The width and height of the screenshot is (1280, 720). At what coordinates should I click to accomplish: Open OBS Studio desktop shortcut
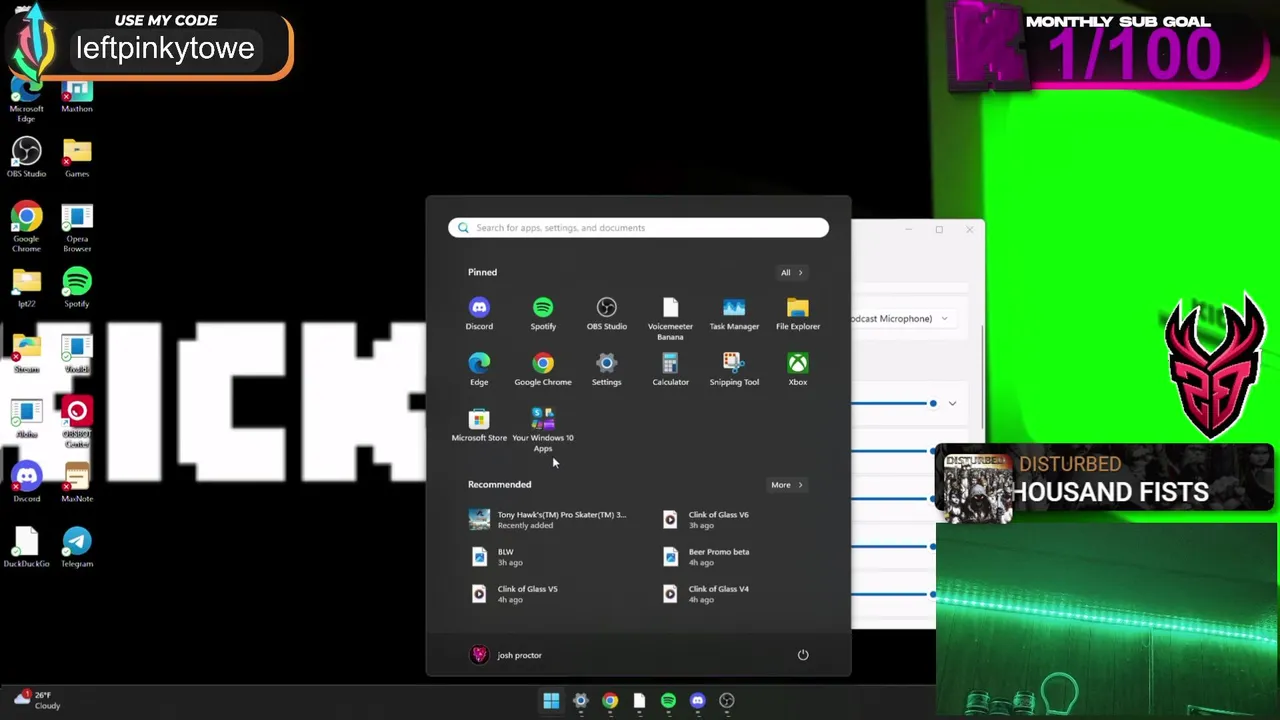(x=27, y=158)
